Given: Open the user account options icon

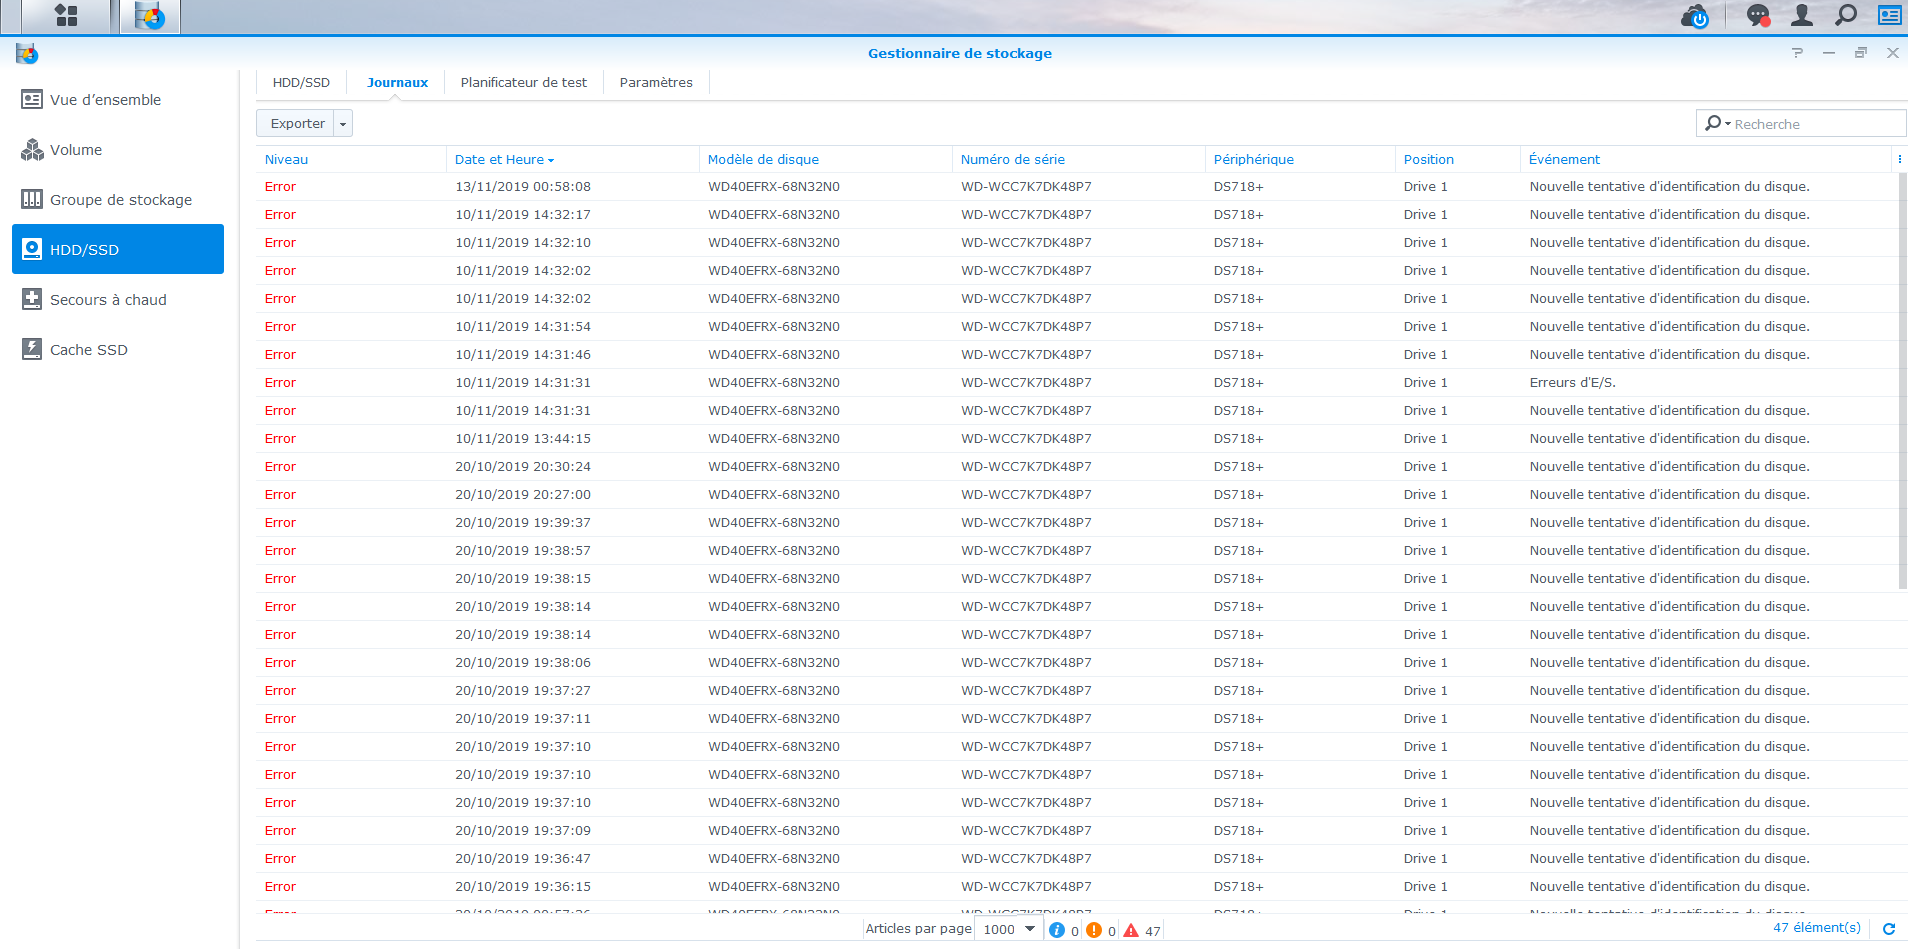Looking at the screenshot, I should point(1801,16).
